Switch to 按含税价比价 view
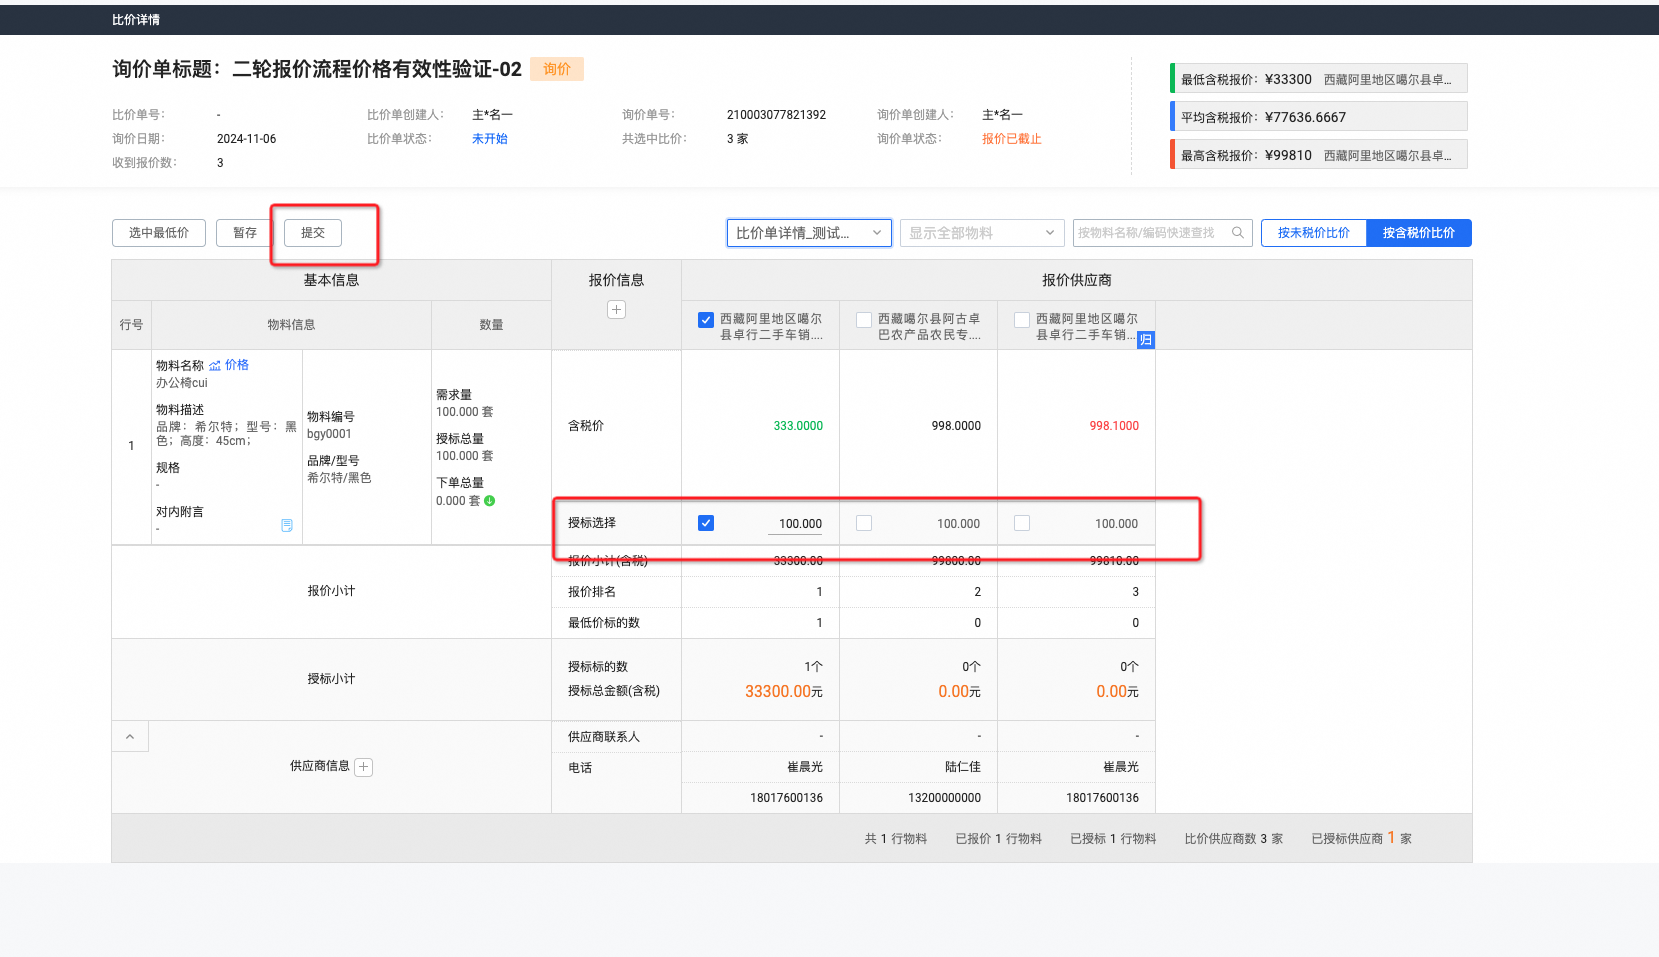This screenshot has height=957, width=1659. pyautogui.click(x=1419, y=233)
